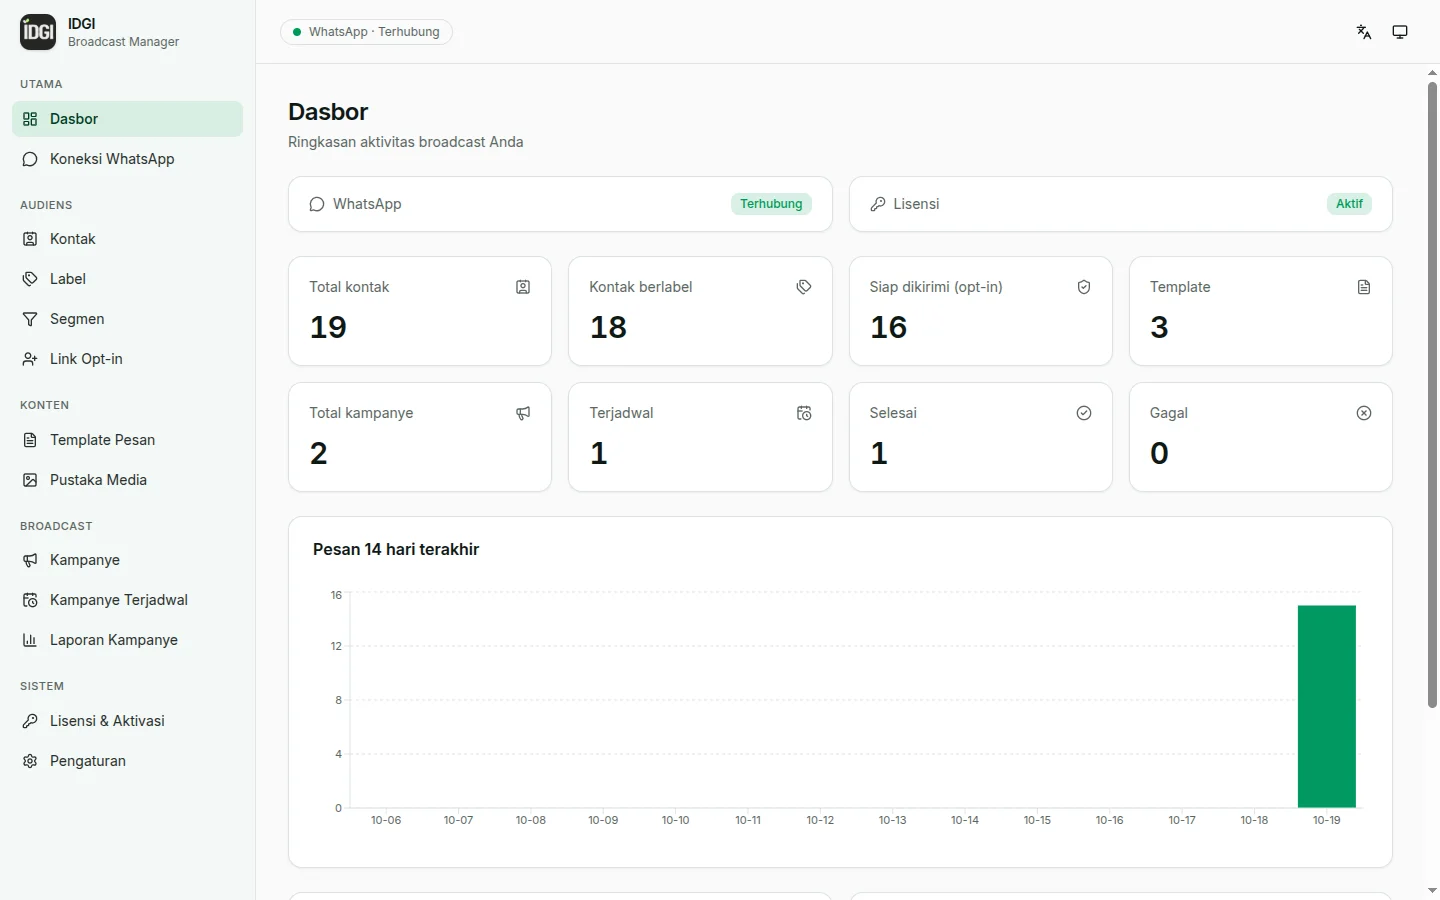The height and width of the screenshot is (900, 1440).
Task: Open Template Pesan in sidebar
Action: (127, 440)
